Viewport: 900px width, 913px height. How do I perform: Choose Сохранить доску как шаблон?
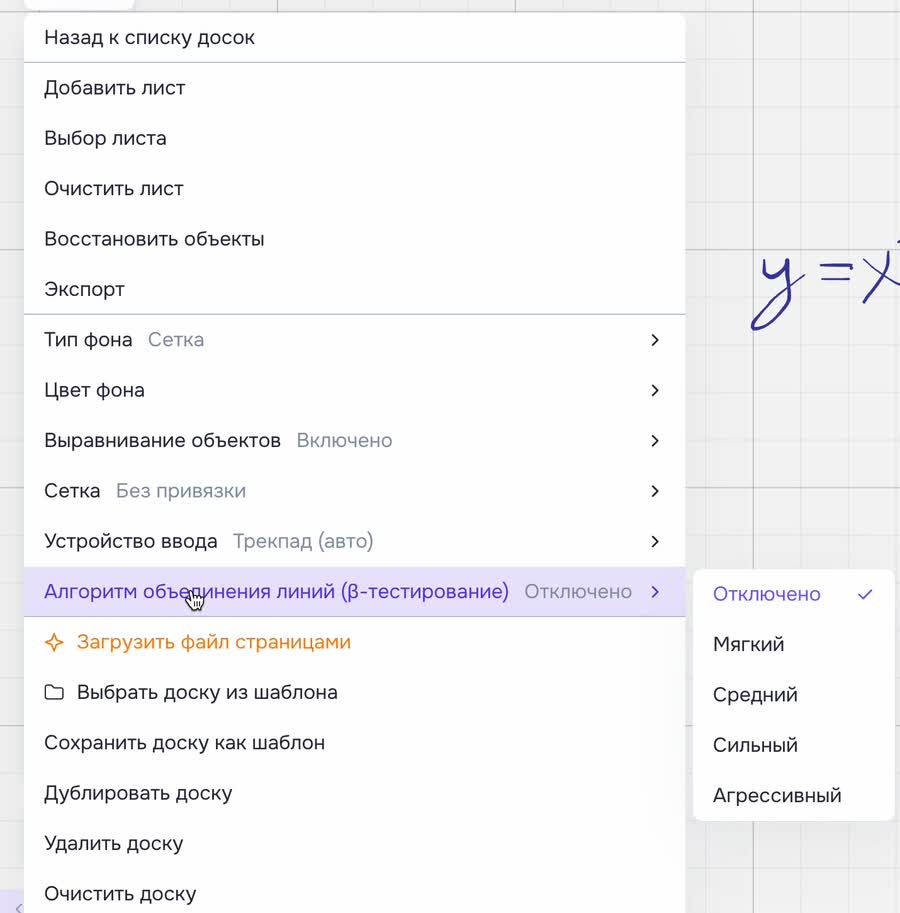355,742
